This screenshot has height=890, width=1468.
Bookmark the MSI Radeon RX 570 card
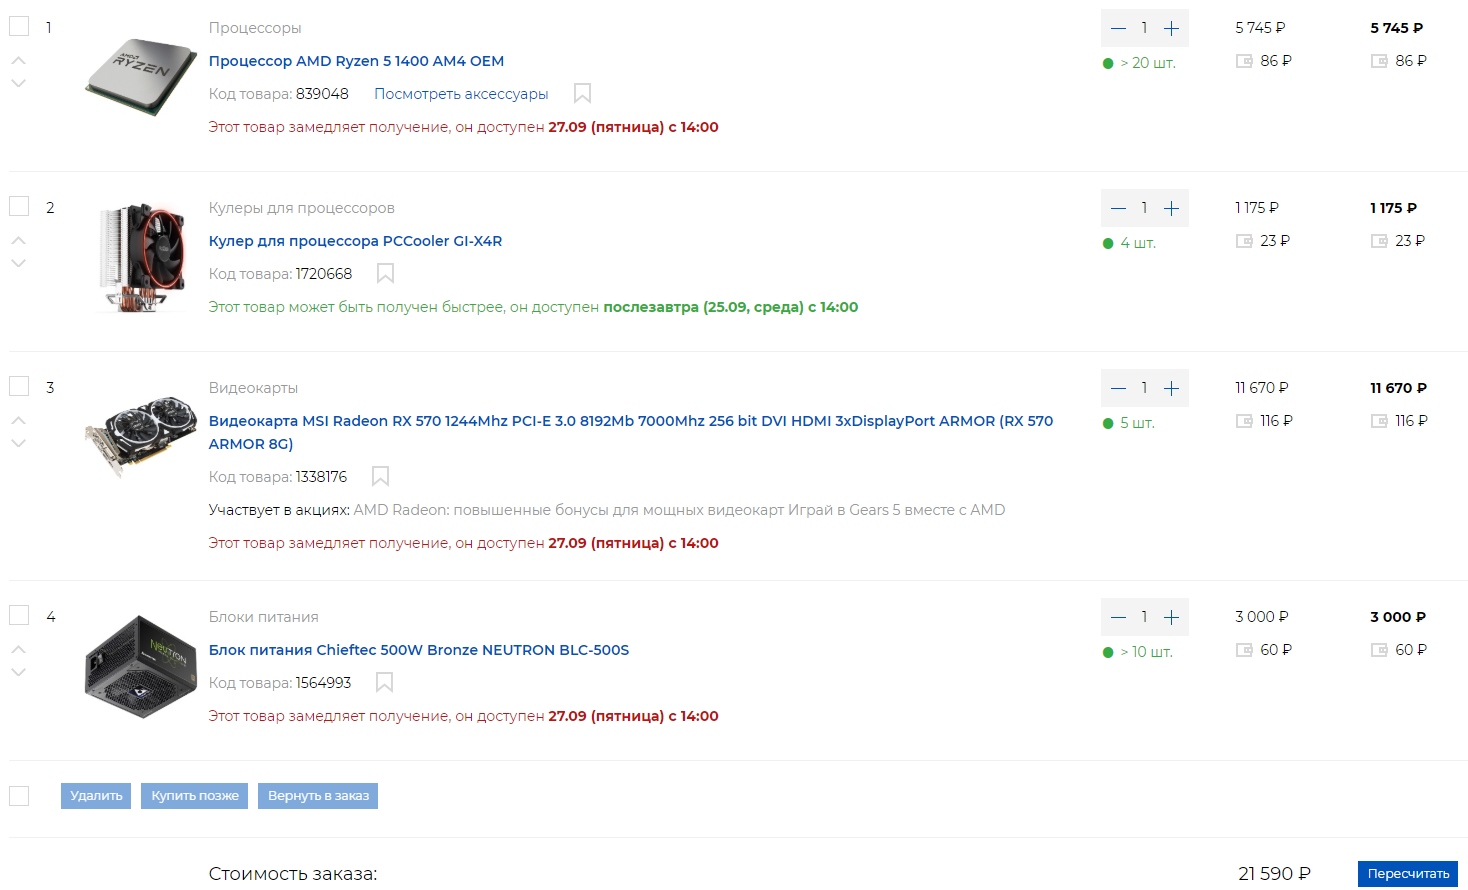pyautogui.click(x=380, y=476)
